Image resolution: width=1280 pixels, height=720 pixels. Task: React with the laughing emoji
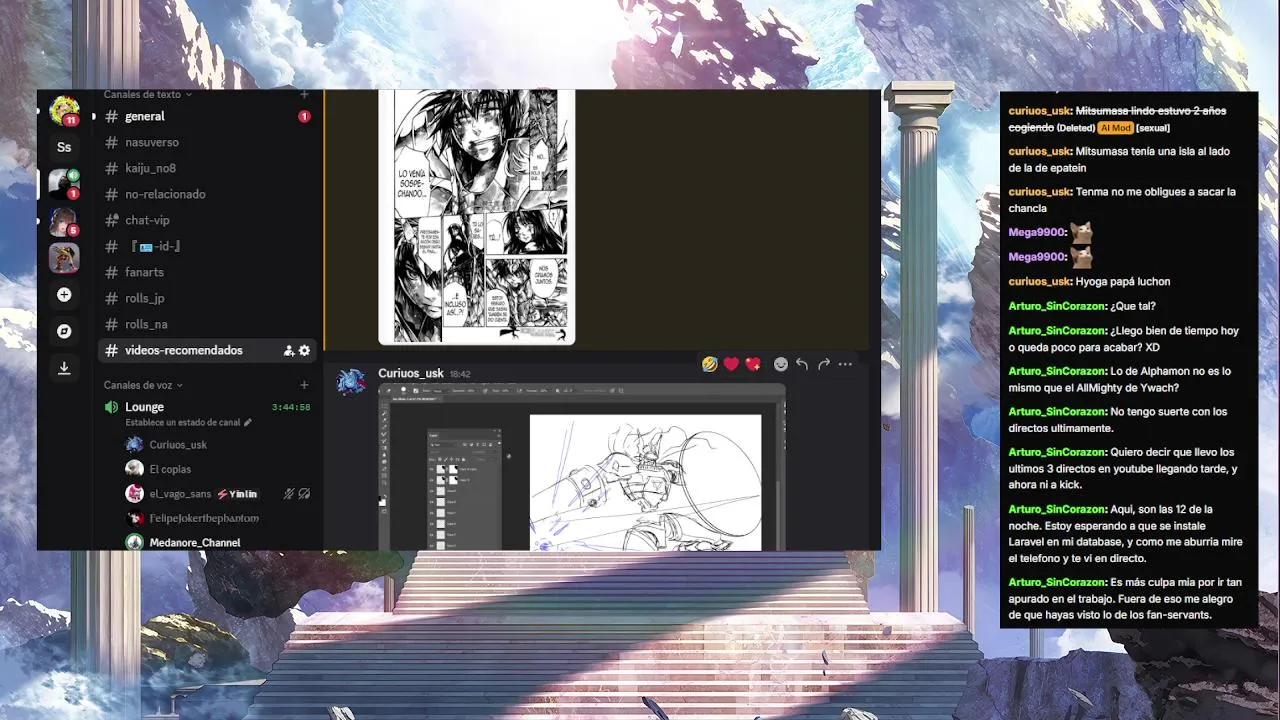coord(710,364)
